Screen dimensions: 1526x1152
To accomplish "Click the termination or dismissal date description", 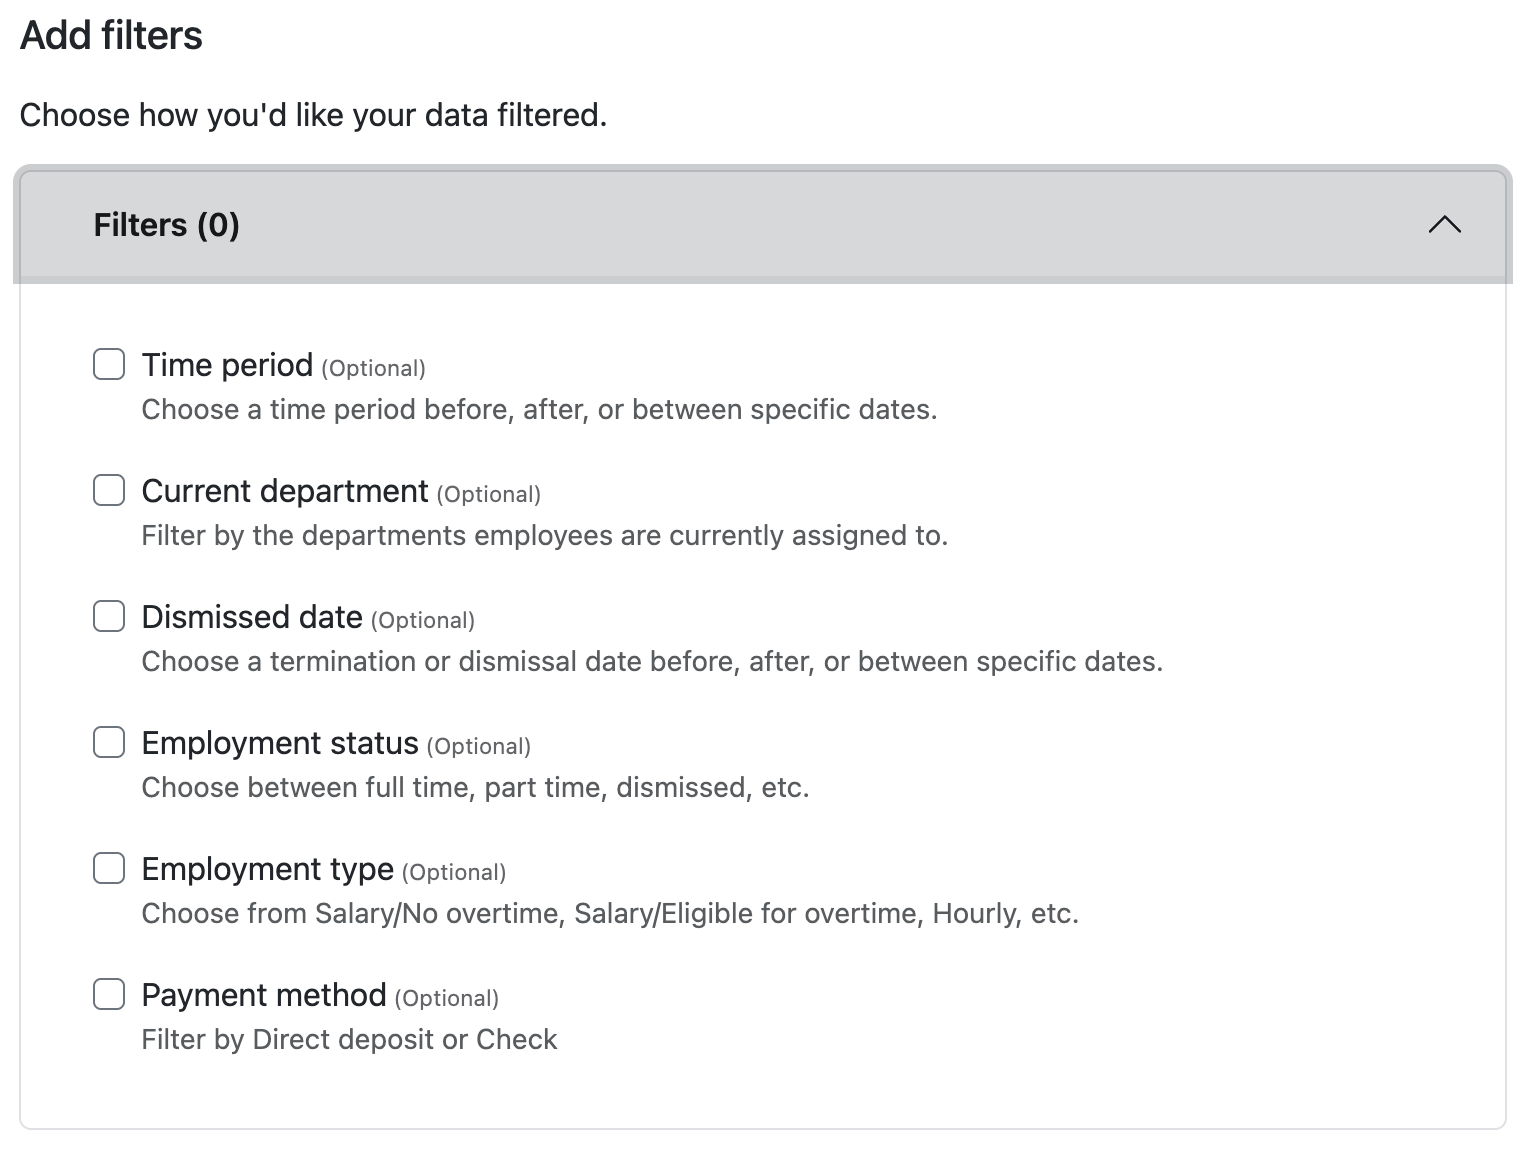I will (652, 662).
